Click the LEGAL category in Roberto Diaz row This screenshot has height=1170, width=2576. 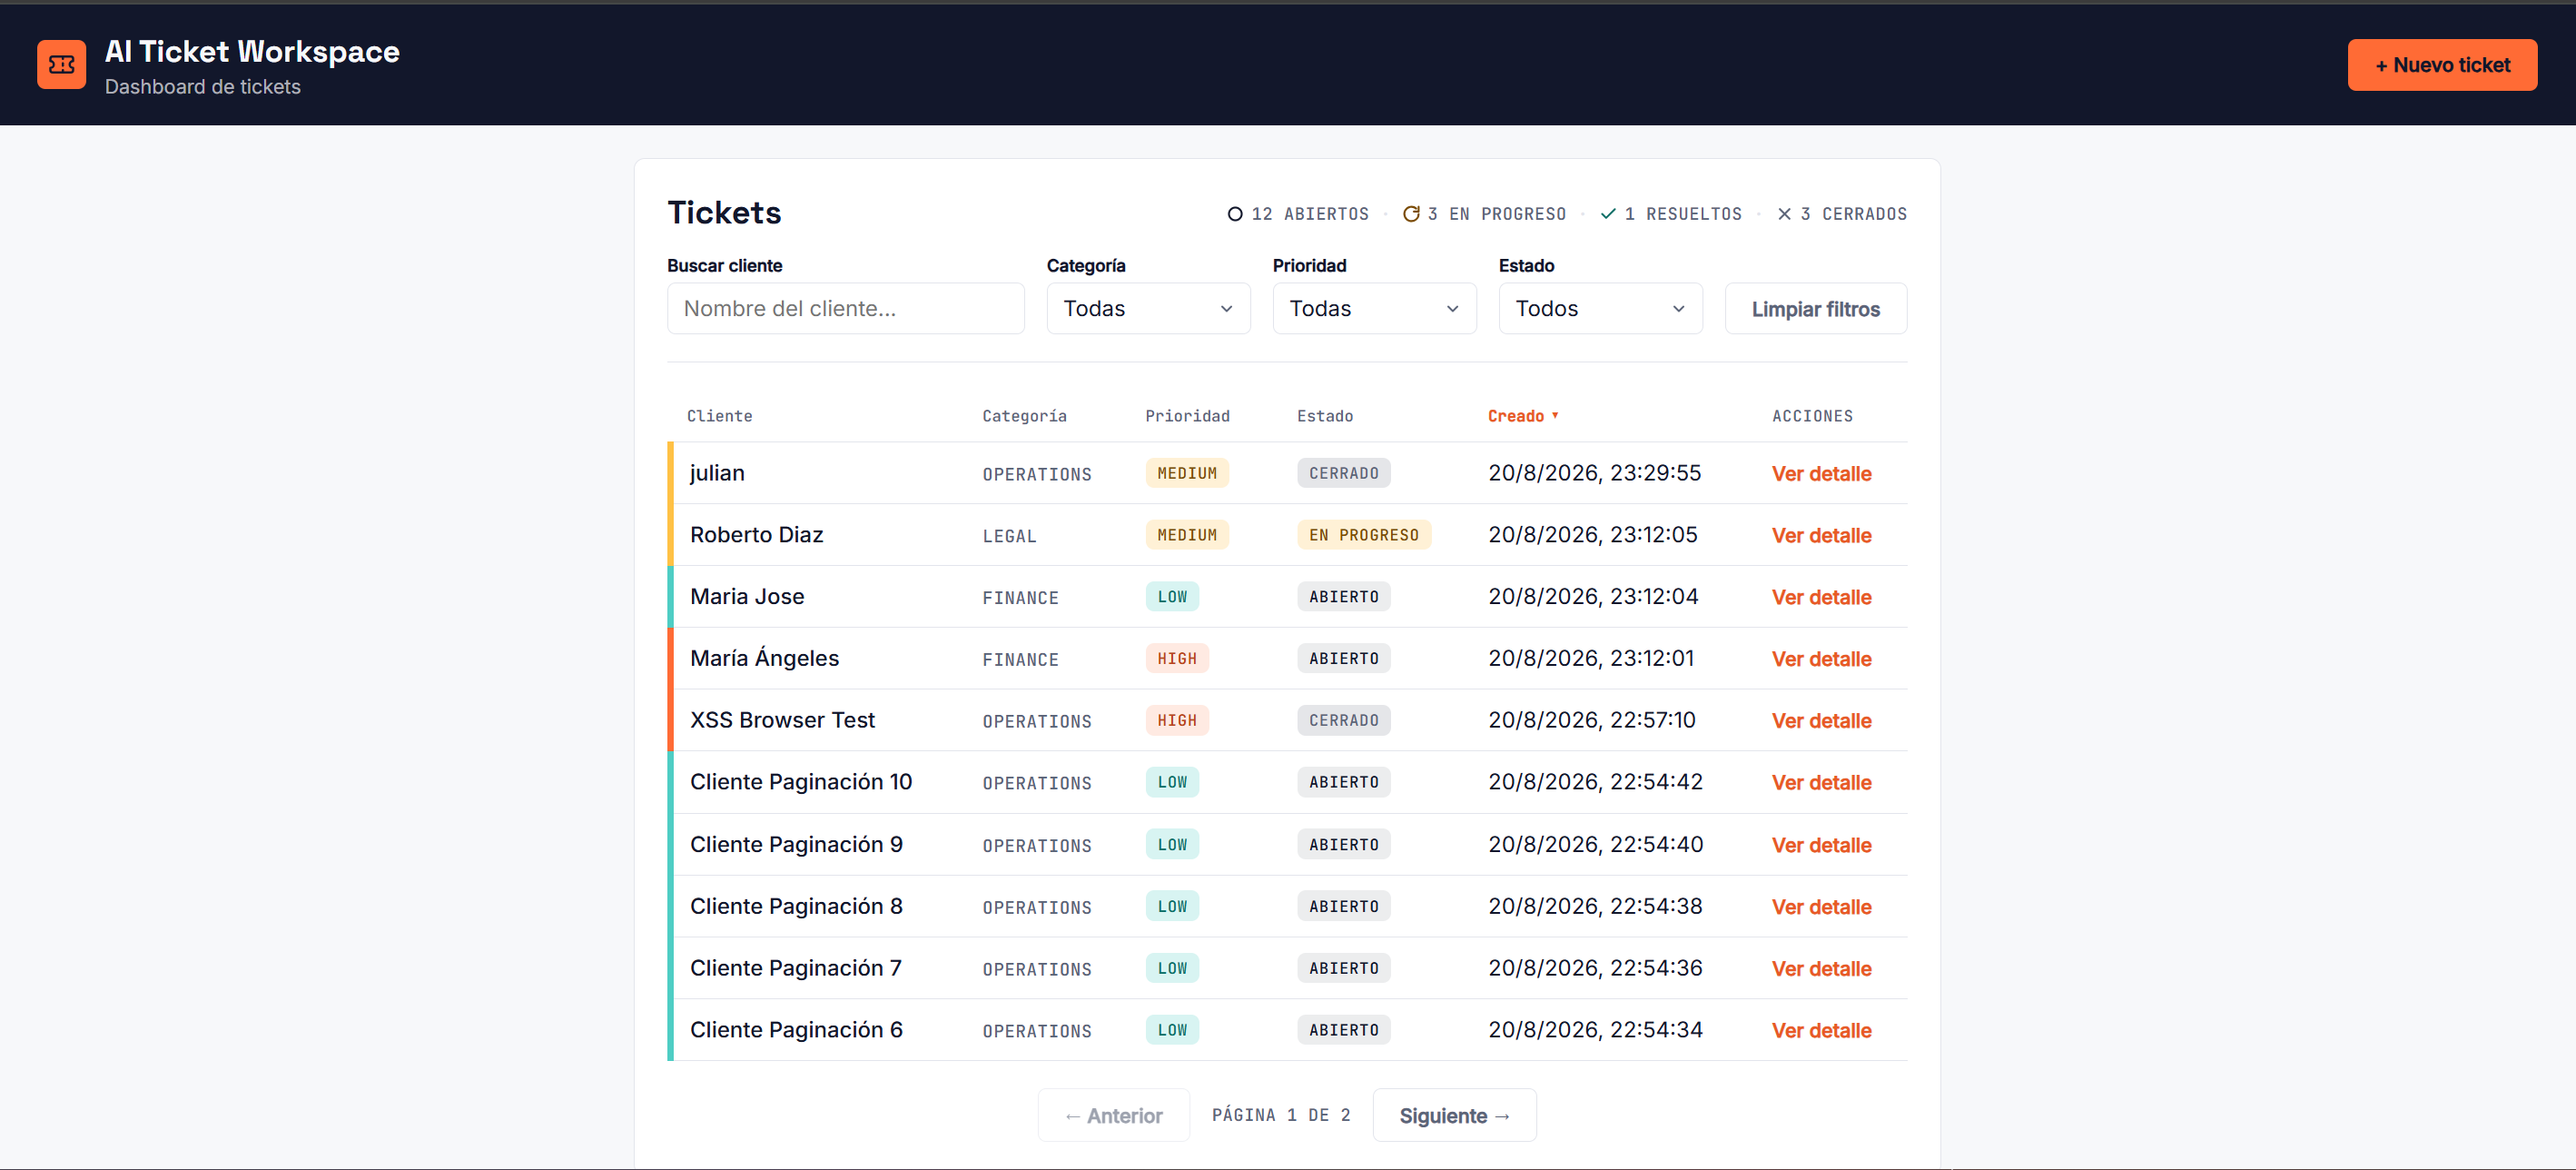pos(1009,536)
